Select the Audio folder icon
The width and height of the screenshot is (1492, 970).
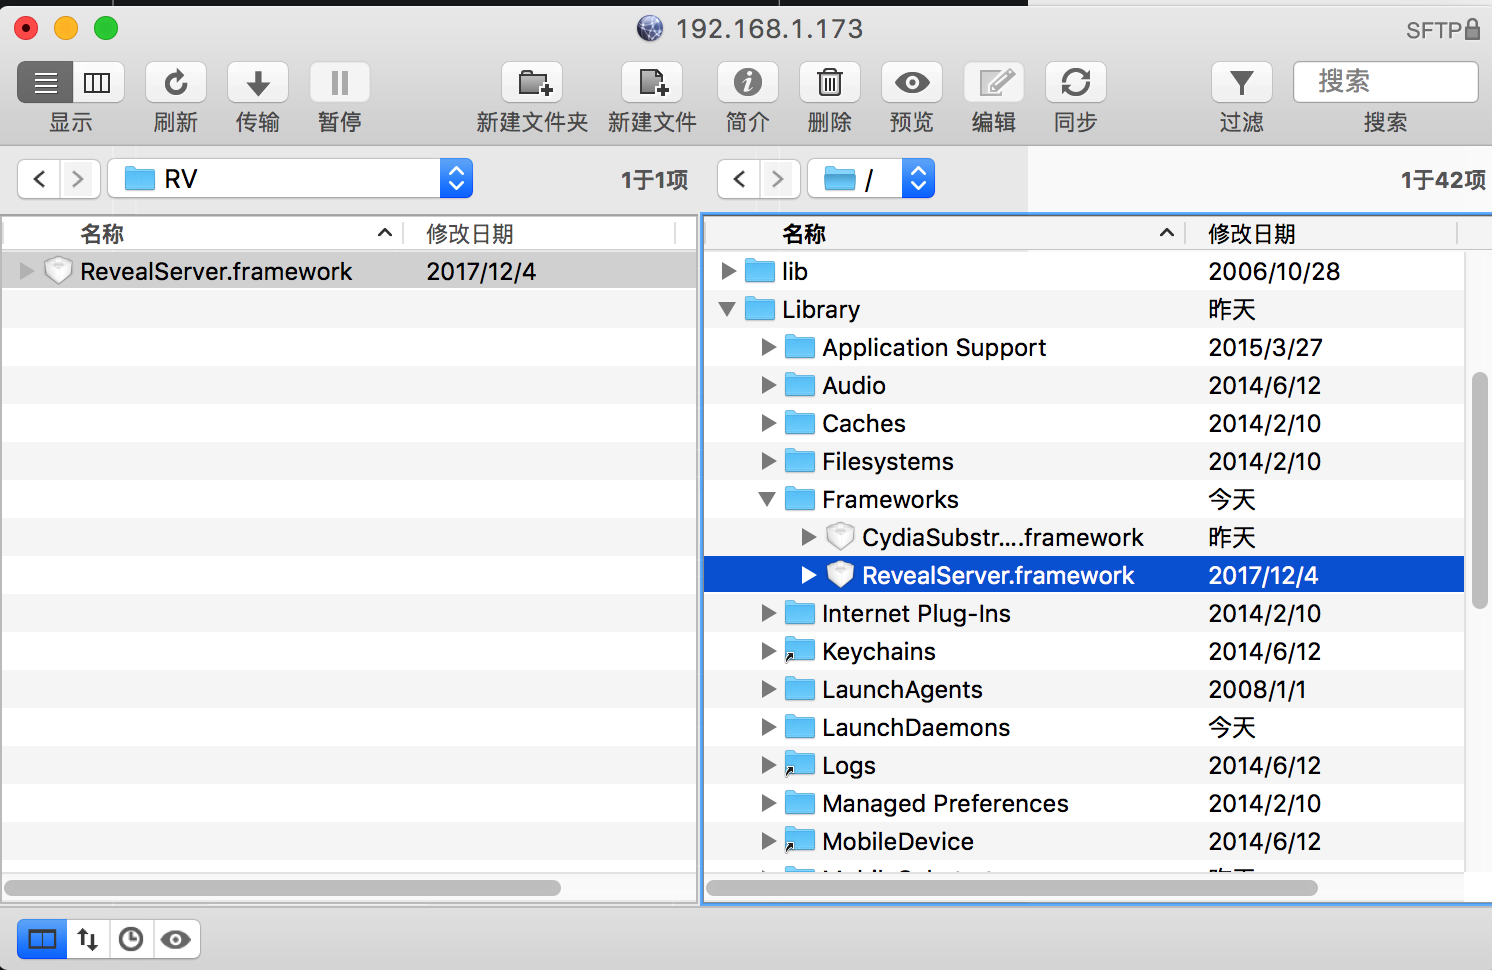point(800,385)
